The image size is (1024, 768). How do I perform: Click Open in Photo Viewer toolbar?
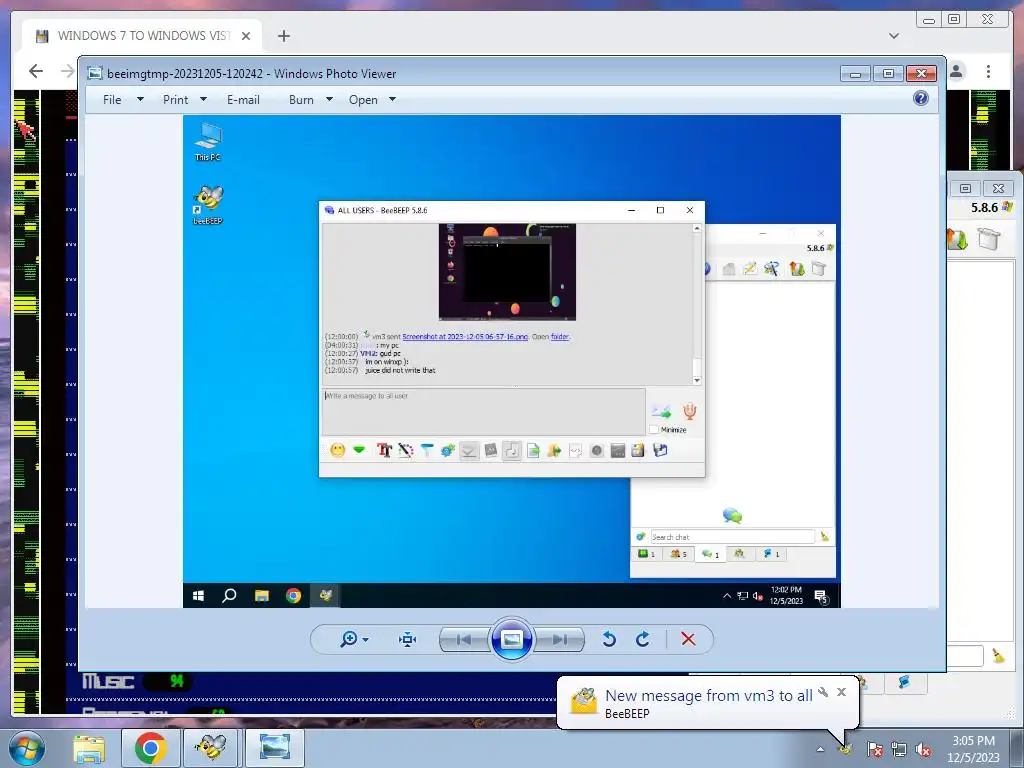click(363, 100)
